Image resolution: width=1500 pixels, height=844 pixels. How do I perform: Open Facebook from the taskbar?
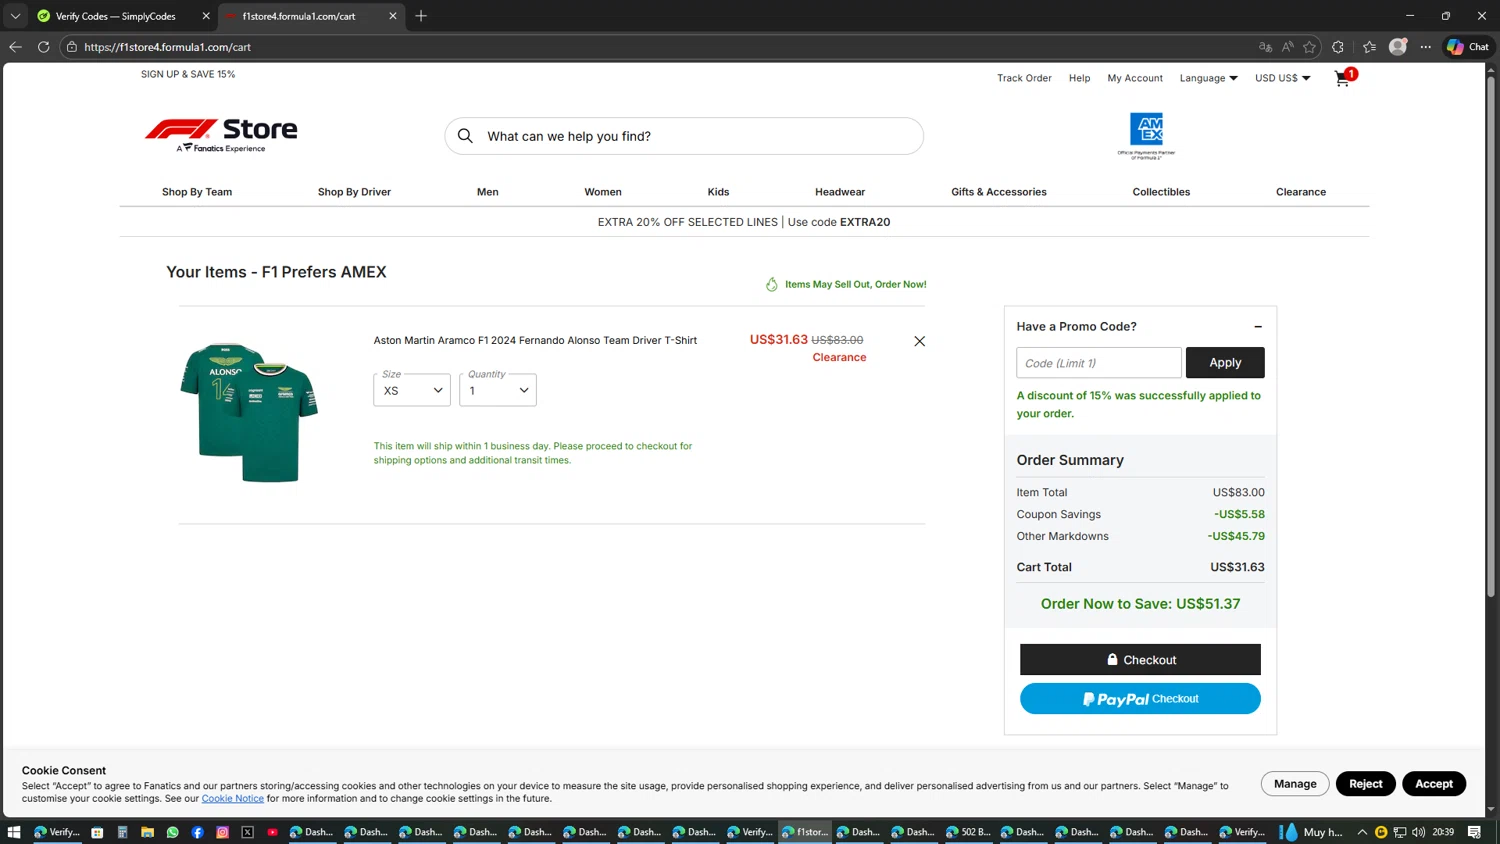coord(197,832)
